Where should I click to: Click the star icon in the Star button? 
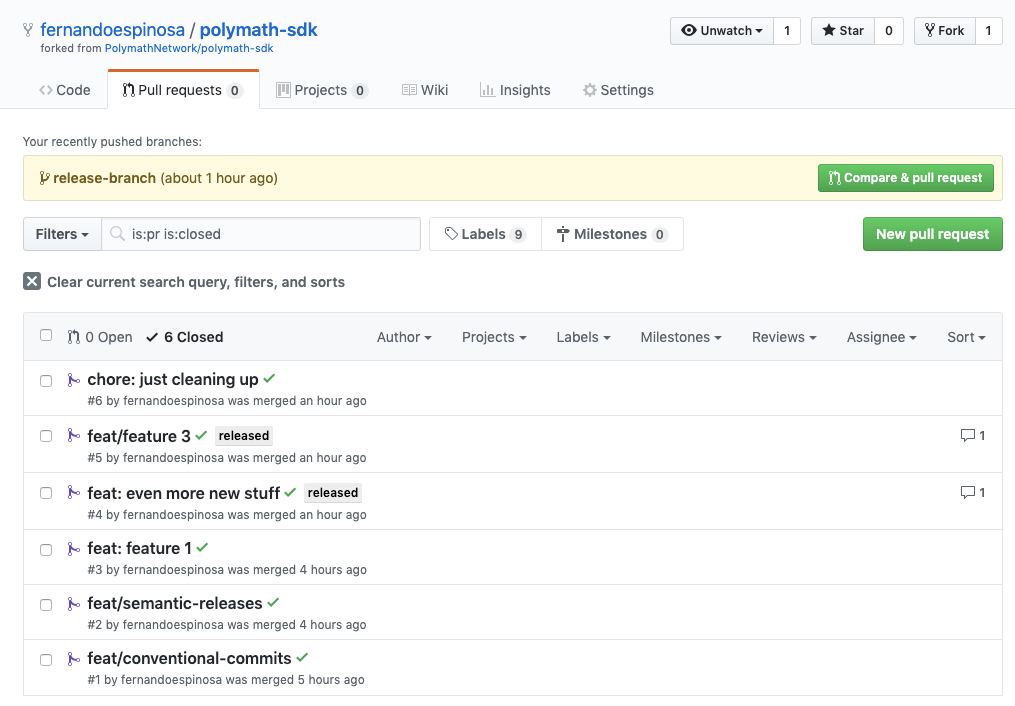coord(829,30)
